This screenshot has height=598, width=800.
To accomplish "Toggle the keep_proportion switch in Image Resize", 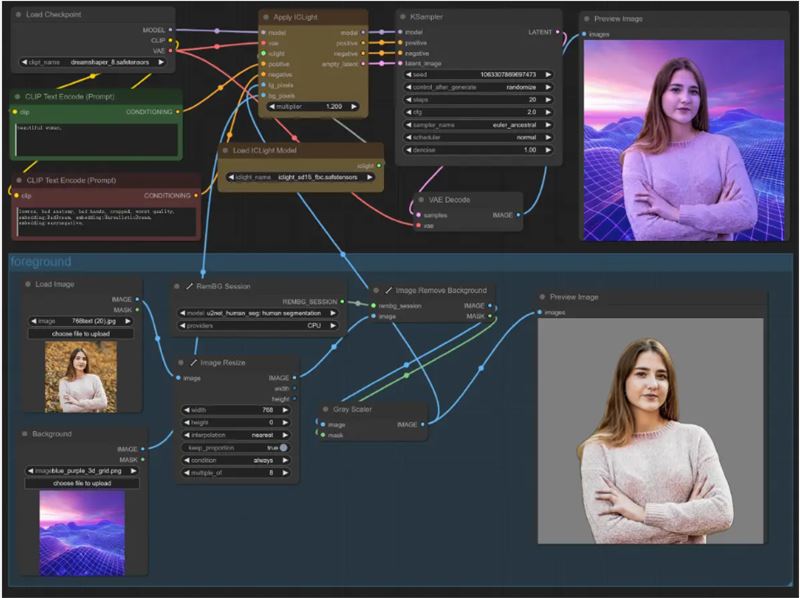I will click(x=283, y=447).
